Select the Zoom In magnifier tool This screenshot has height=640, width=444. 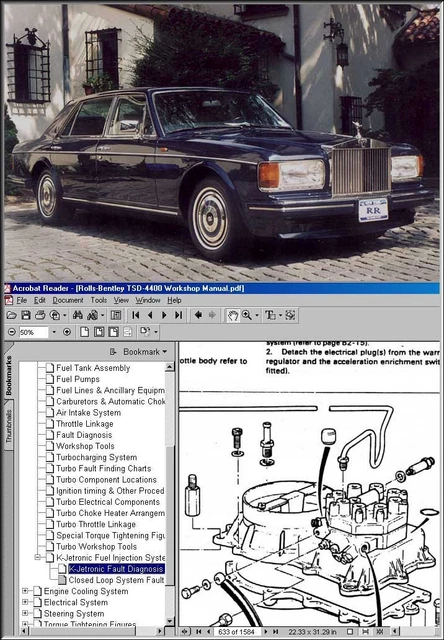pyautogui.click(x=246, y=315)
